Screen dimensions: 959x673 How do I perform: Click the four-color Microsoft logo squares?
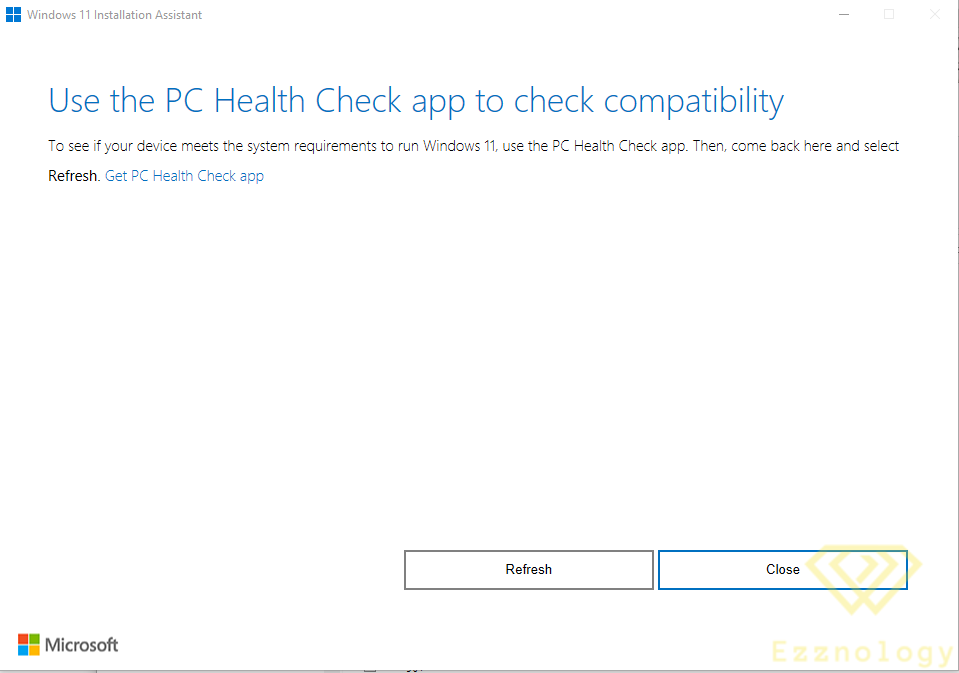click(x=29, y=645)
